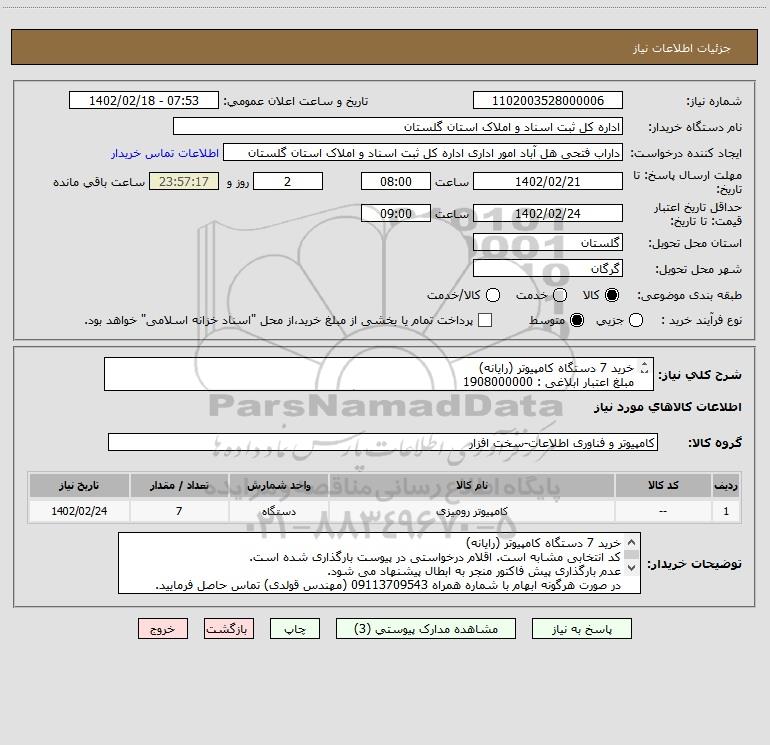Click the remaining days field showing 2
The height and width of the screenshot is (745, 770).
point(288,182)
